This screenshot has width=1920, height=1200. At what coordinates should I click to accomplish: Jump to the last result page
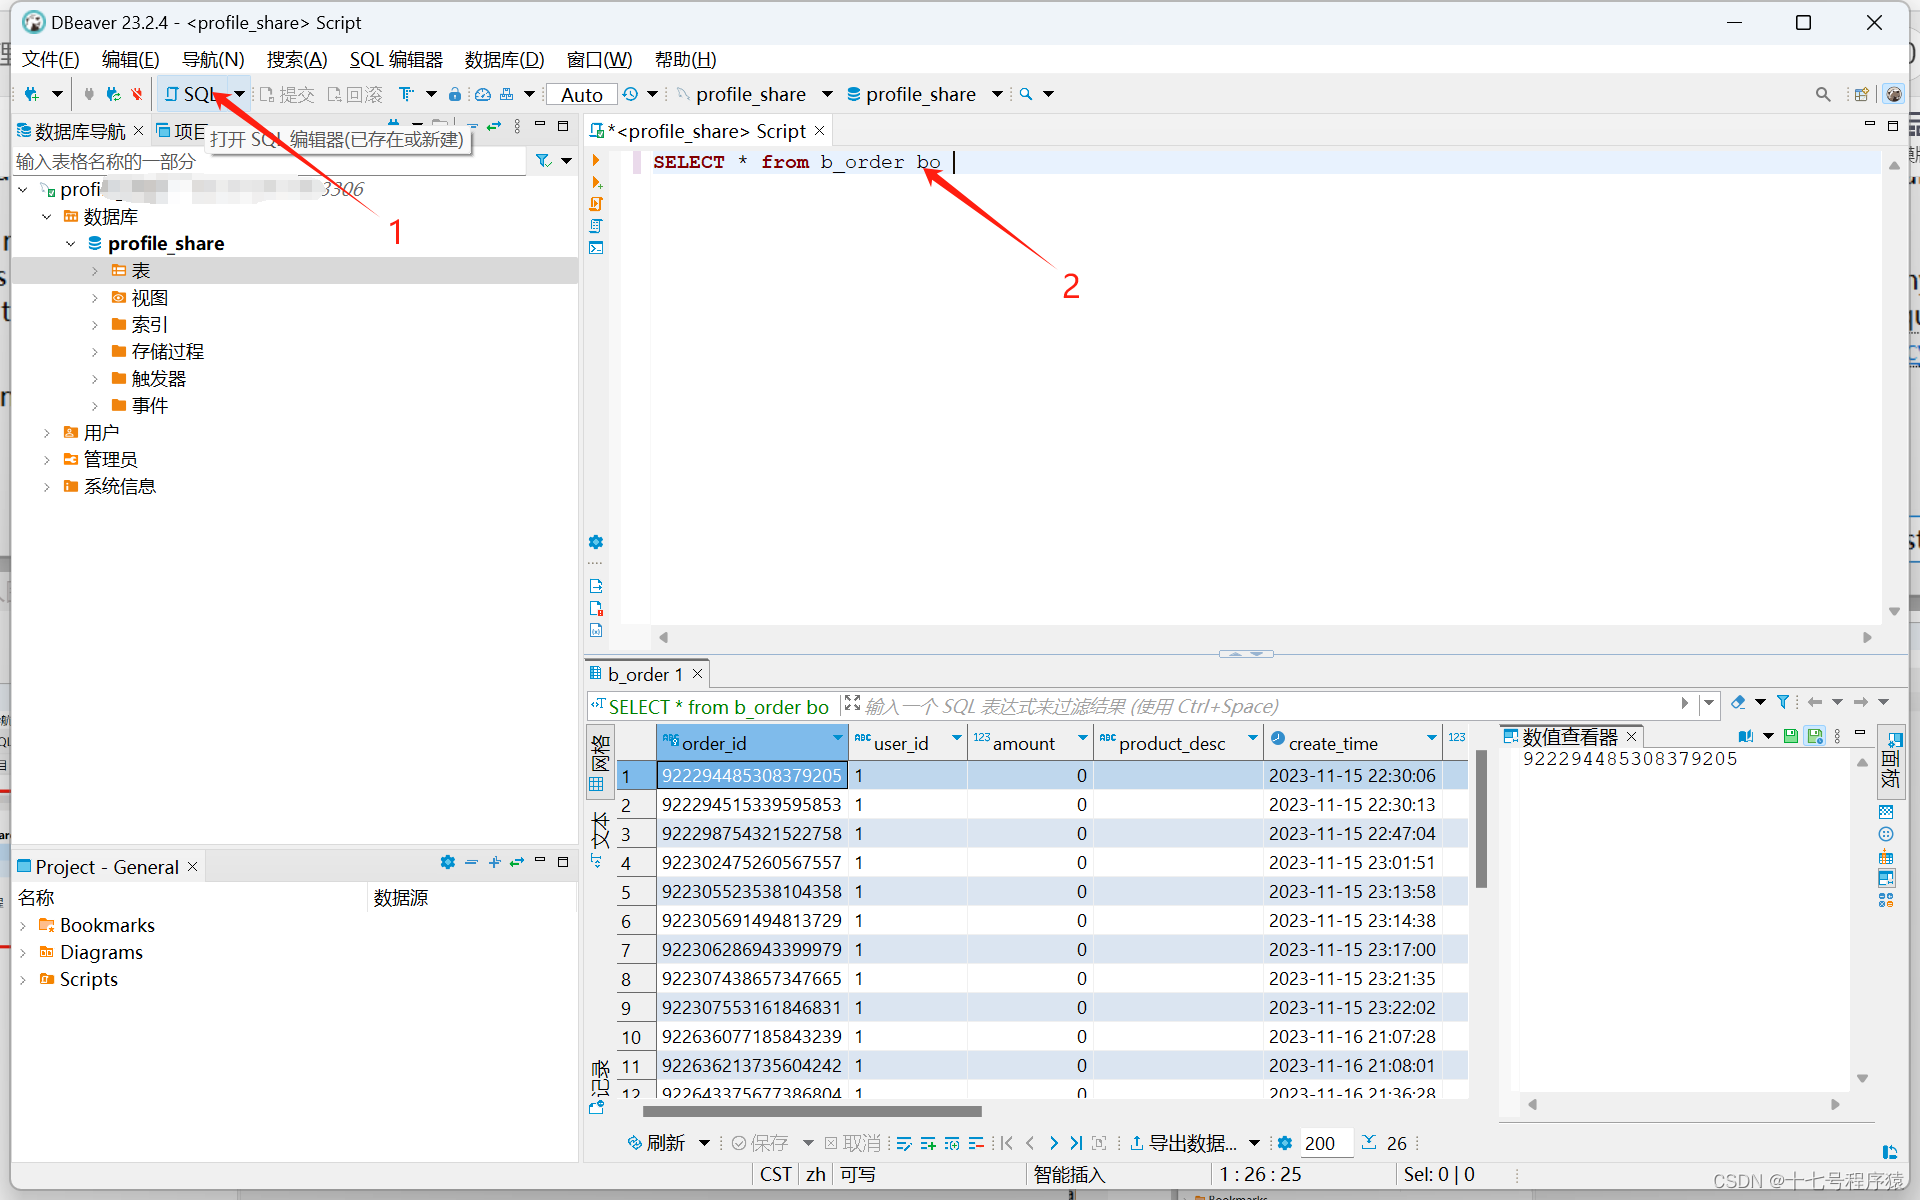[1076, 1142]
